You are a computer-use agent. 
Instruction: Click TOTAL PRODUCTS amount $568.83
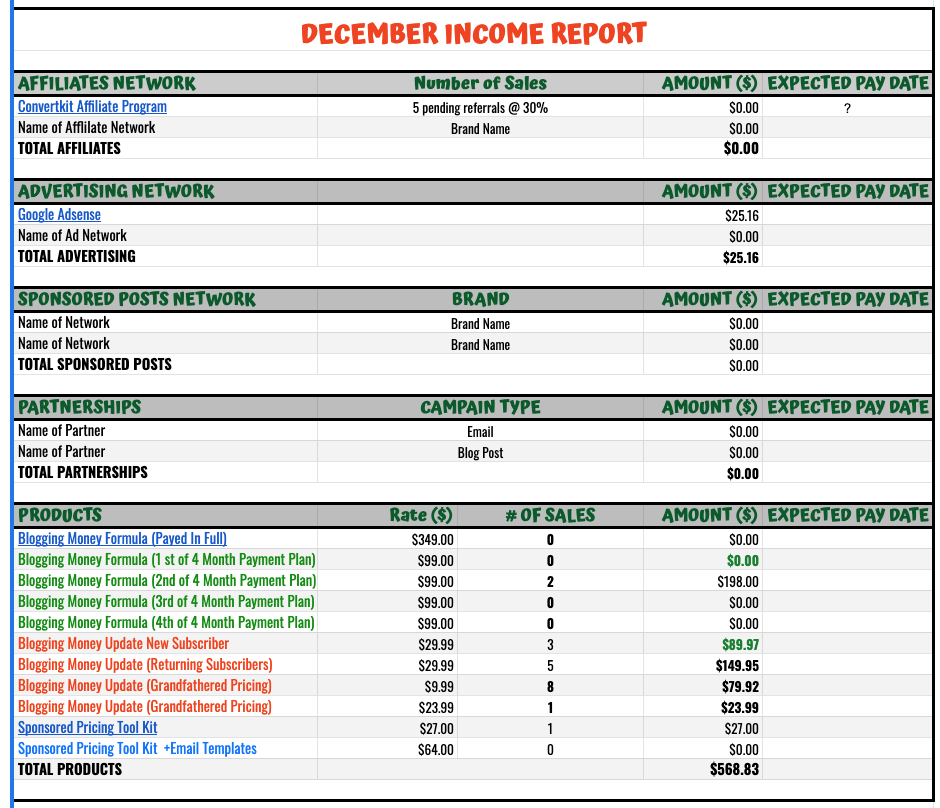[x=734, y=769]
